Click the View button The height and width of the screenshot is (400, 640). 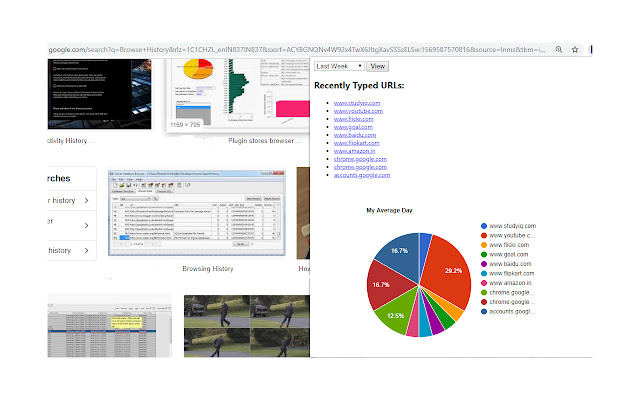pyautogui.click(x=378, y=66)
